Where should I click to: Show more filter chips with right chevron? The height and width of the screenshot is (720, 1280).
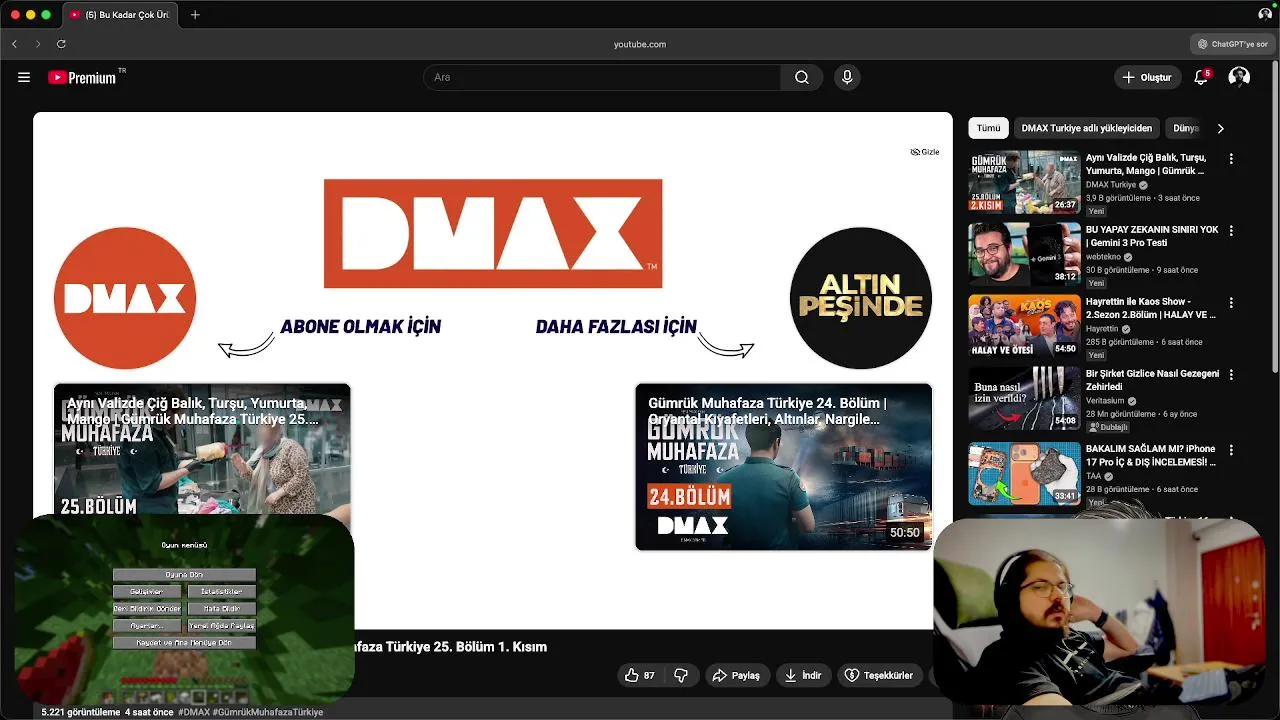coord(1220,128)
